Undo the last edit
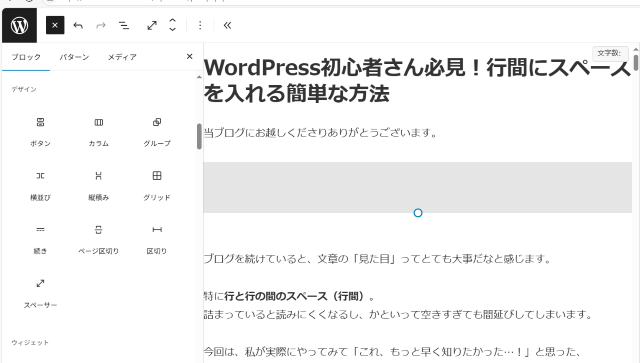This screenshot has height=363, width=640. click(x=78, y=25)
